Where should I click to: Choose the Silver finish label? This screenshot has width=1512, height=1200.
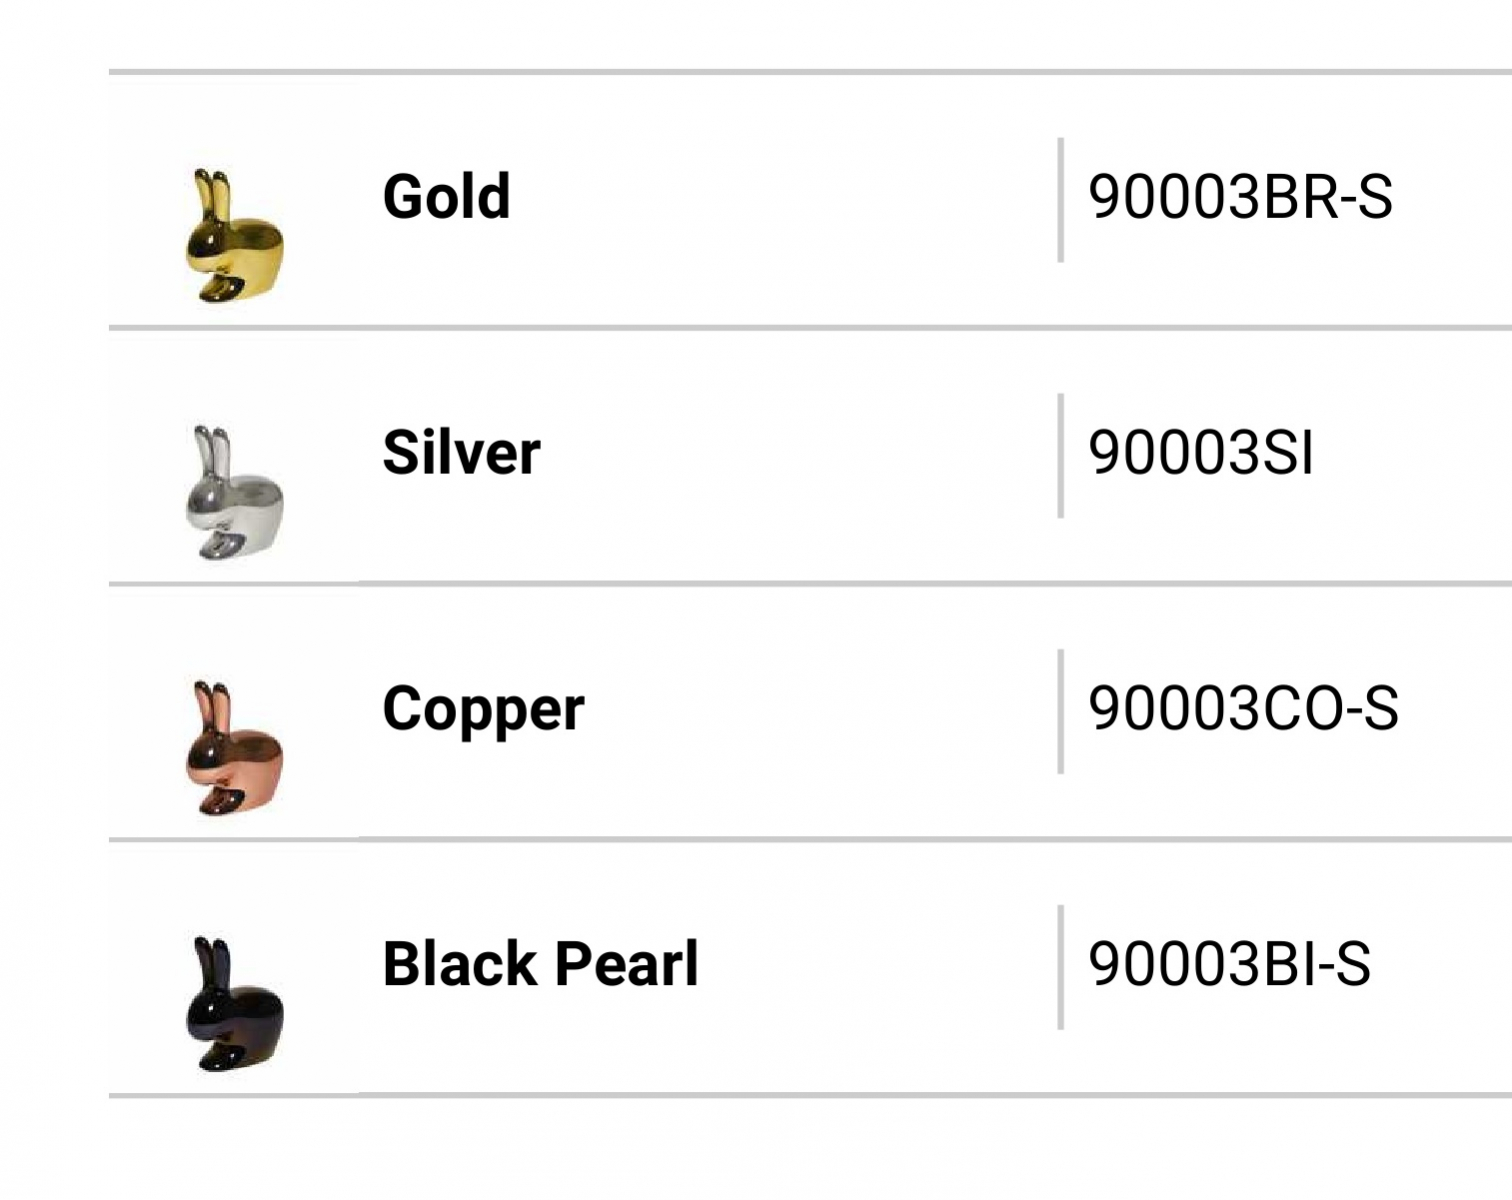tap(461, 452)
